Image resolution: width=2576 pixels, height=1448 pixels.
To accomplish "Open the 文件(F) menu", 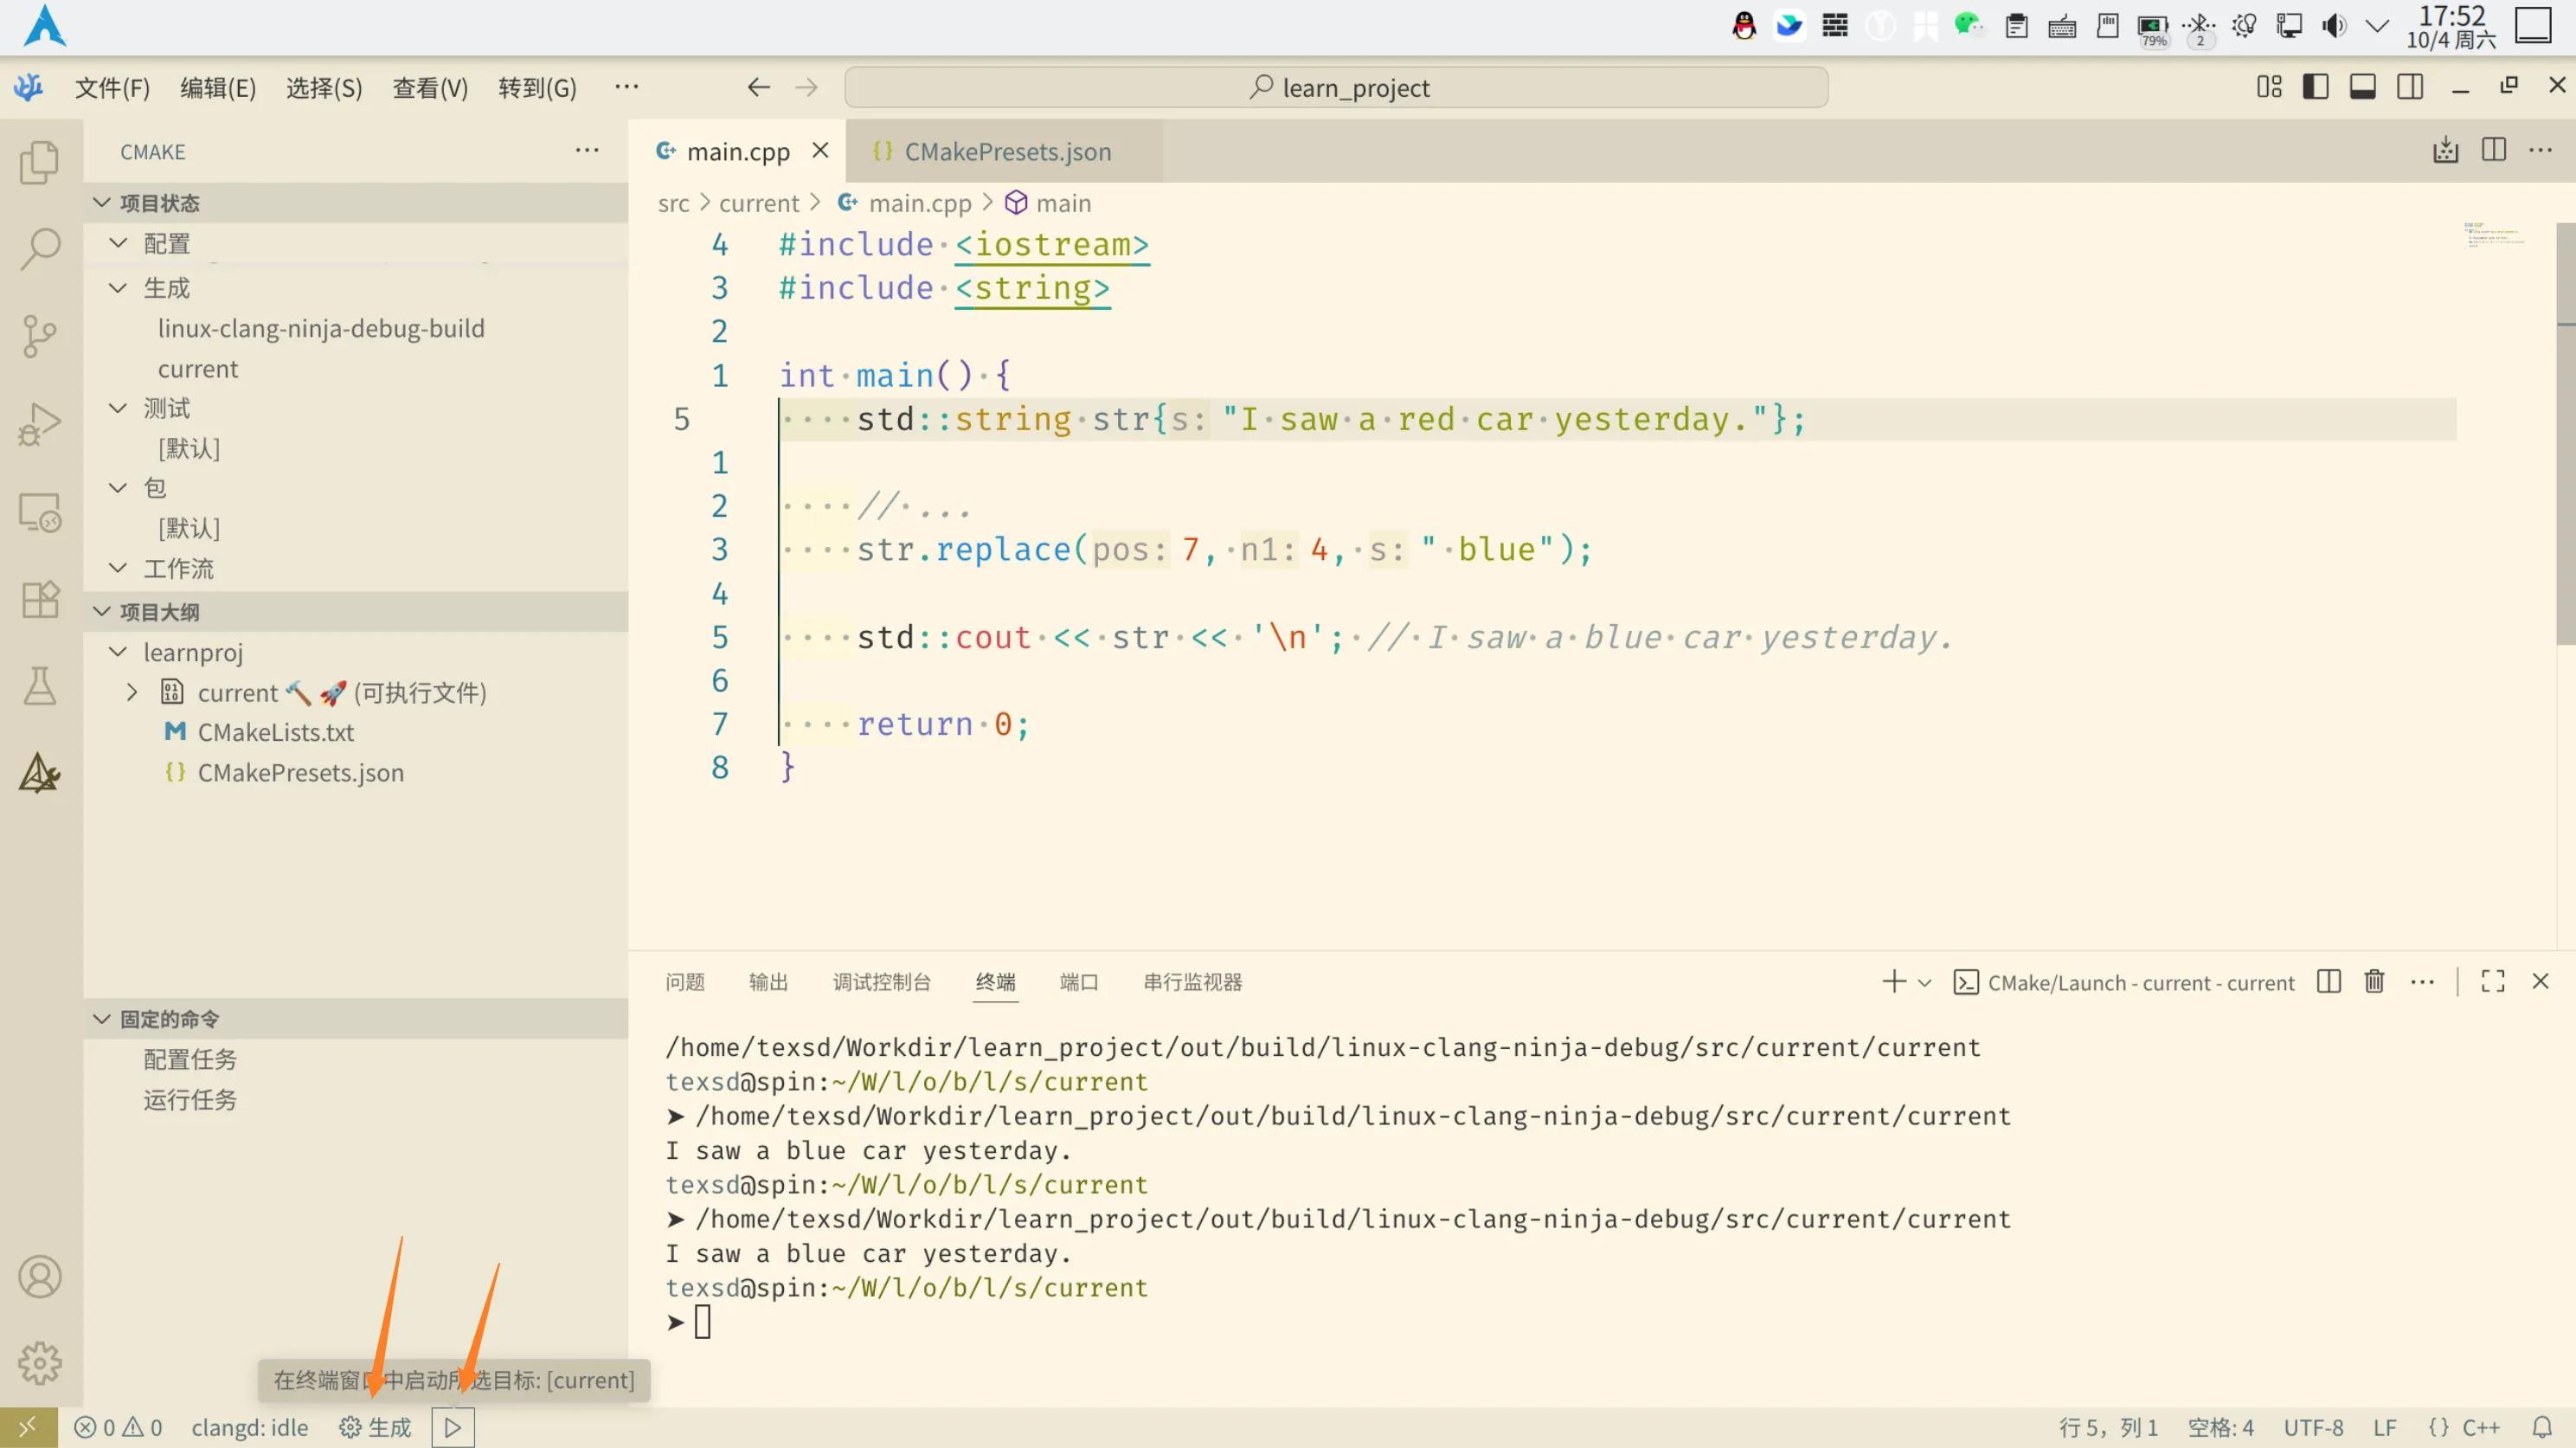I will pos(112,88).
